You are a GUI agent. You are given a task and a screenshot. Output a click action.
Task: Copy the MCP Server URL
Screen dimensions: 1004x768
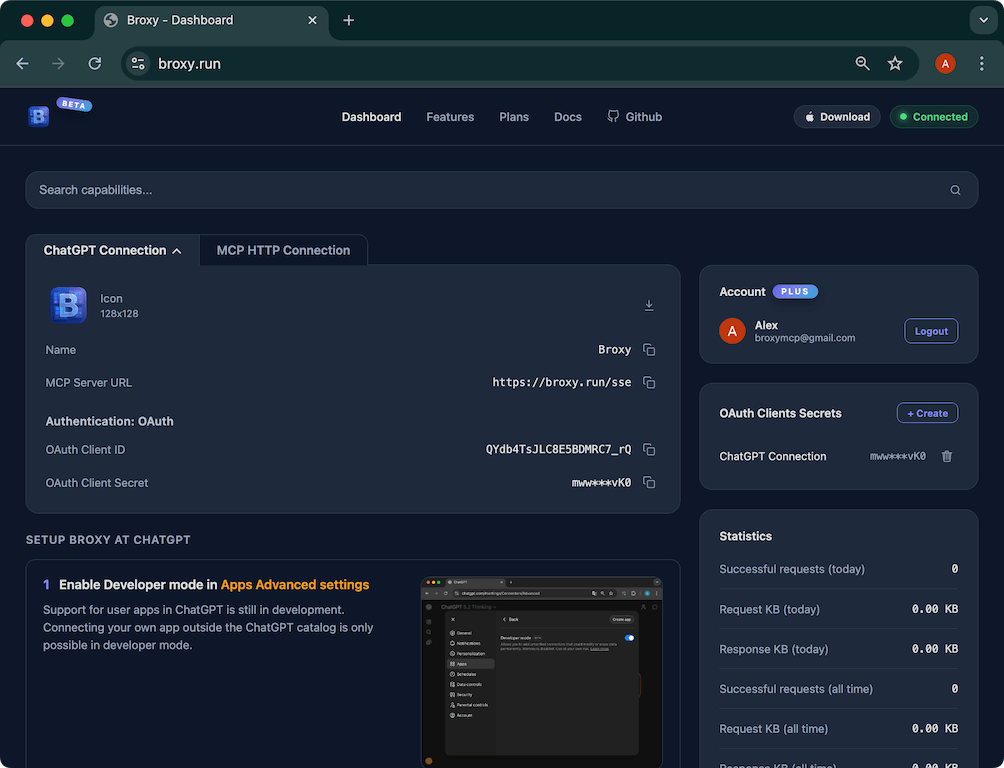pos(648,382)
